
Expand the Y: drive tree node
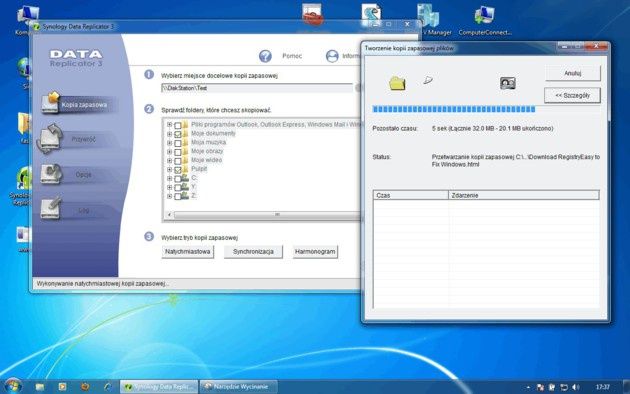coord(170,187)
